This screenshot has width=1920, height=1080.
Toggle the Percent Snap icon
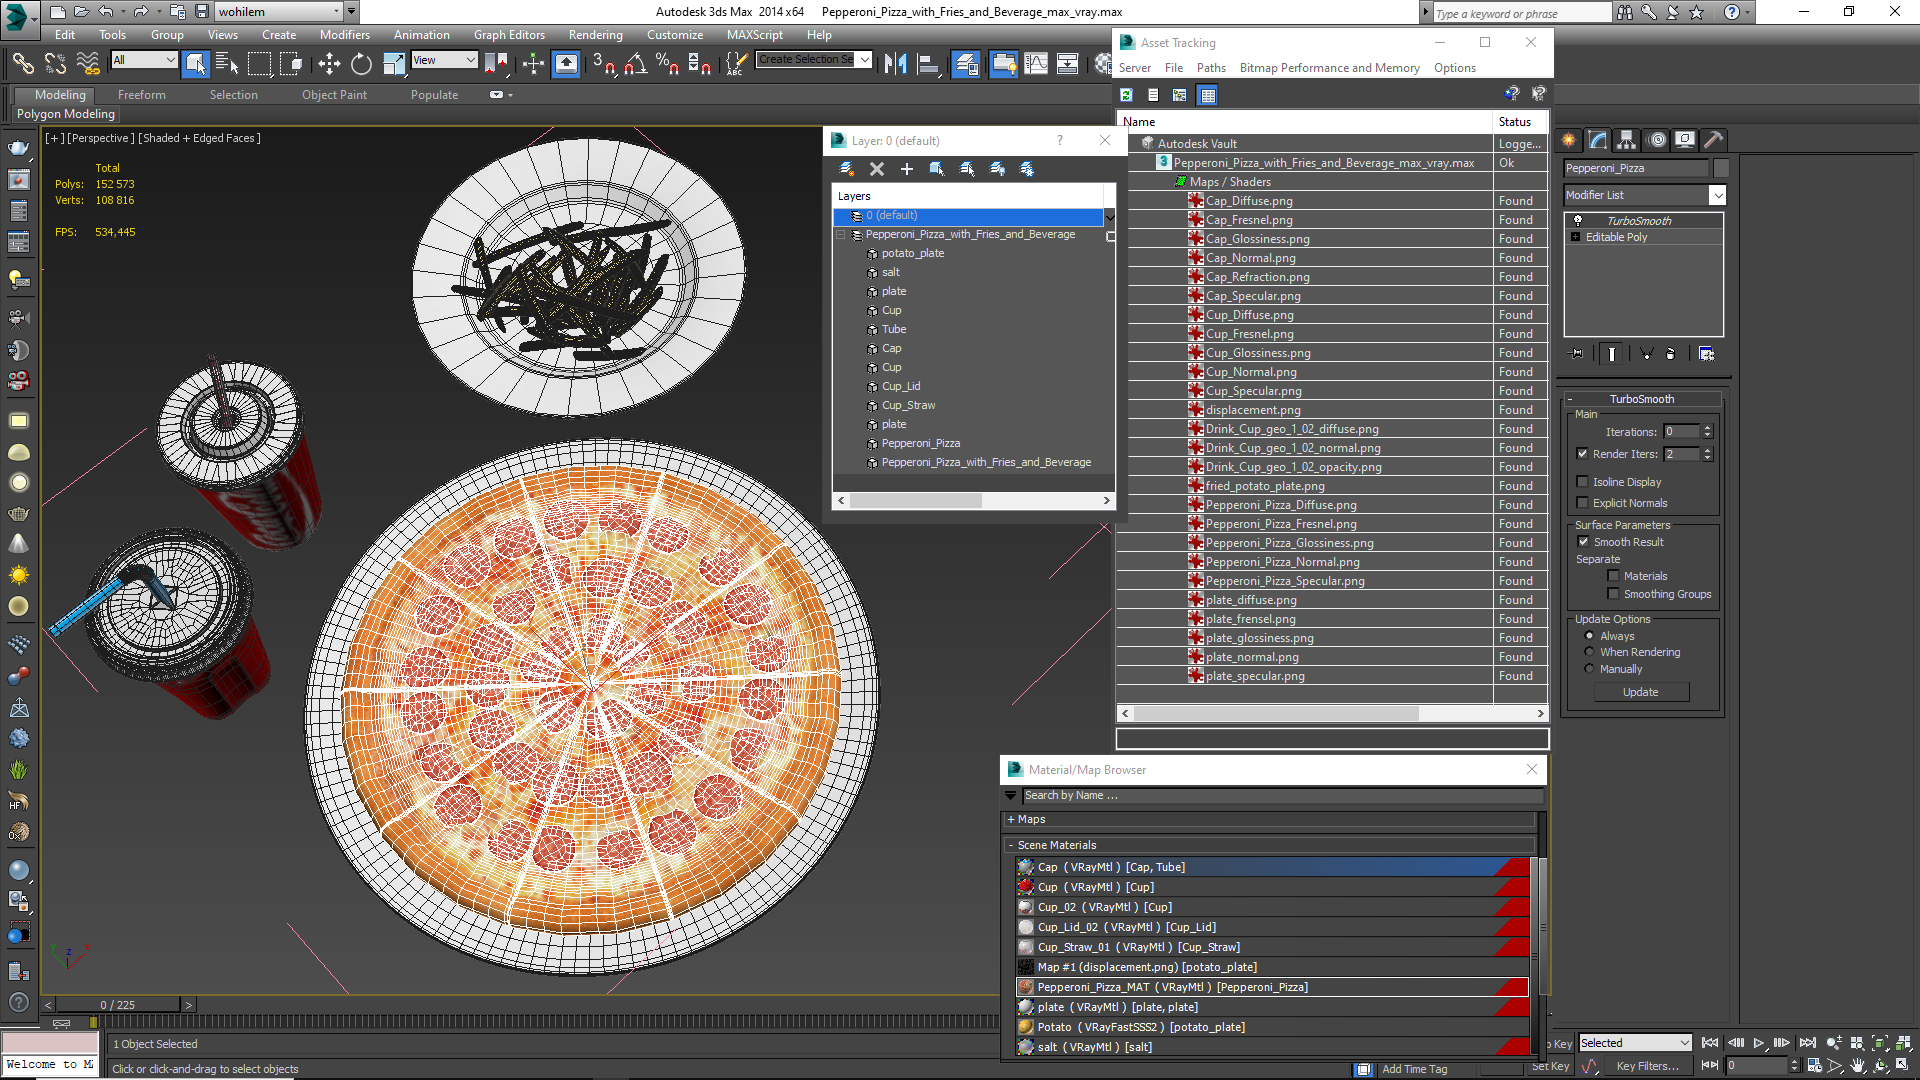coord(667,64)
